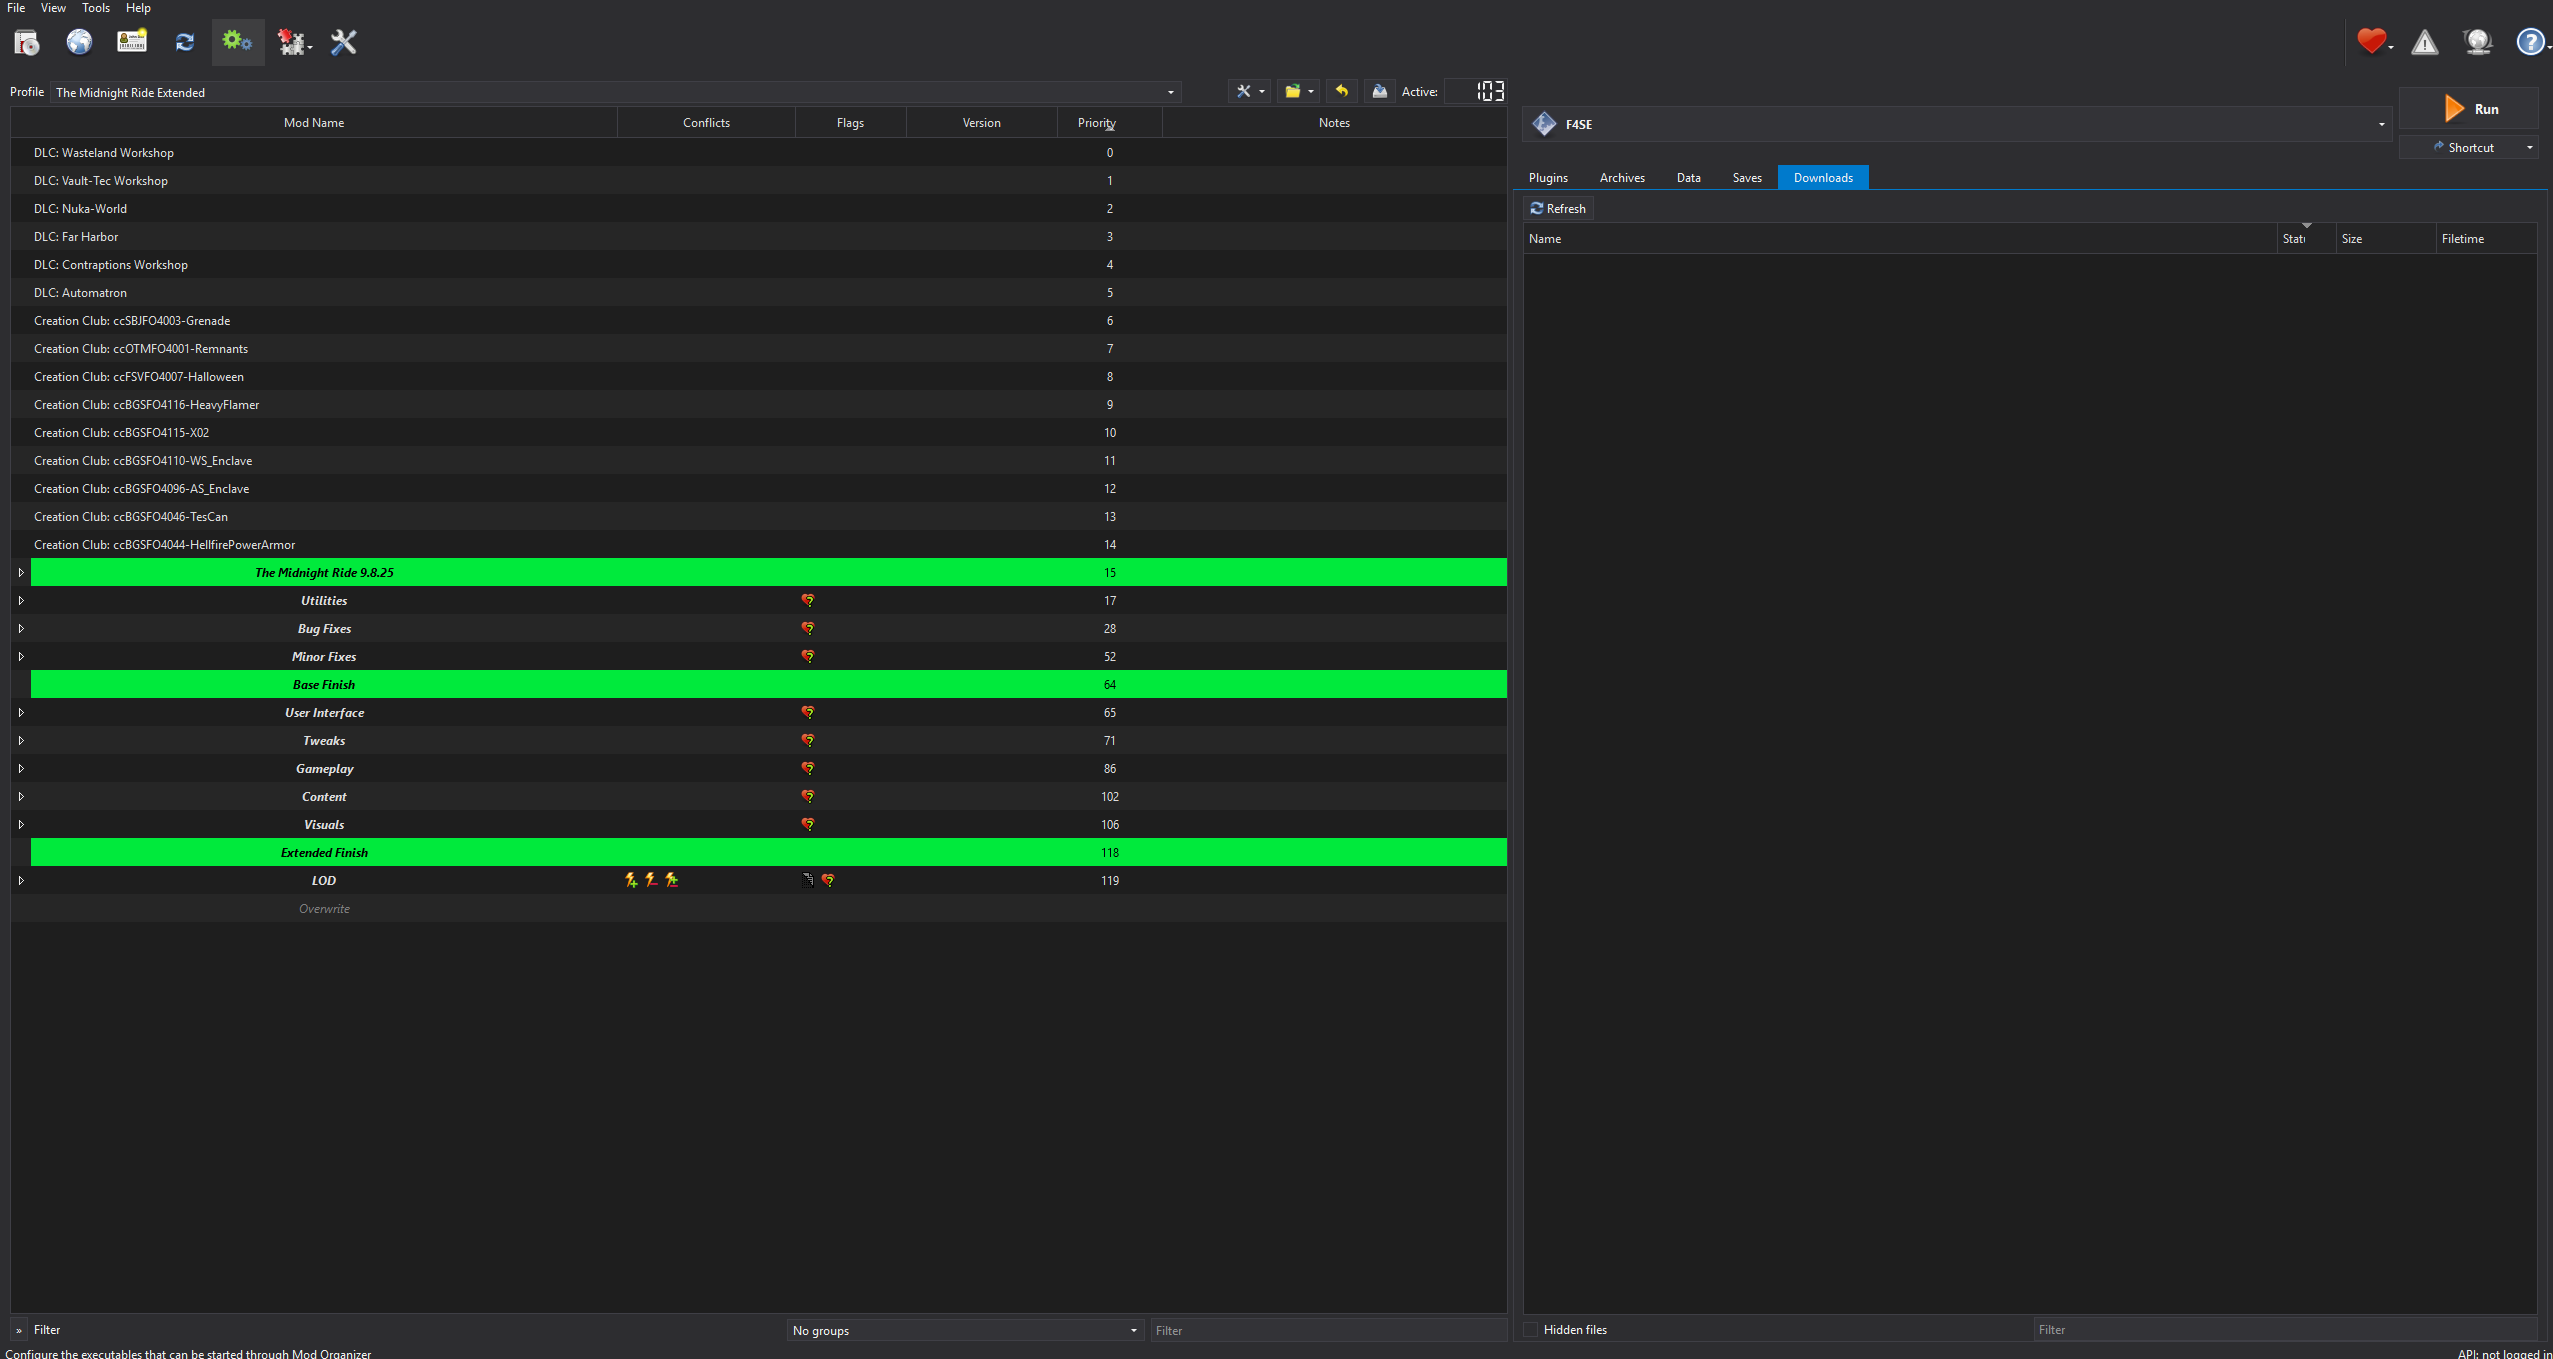Open the Profiles ID card icon

[132, 42]
